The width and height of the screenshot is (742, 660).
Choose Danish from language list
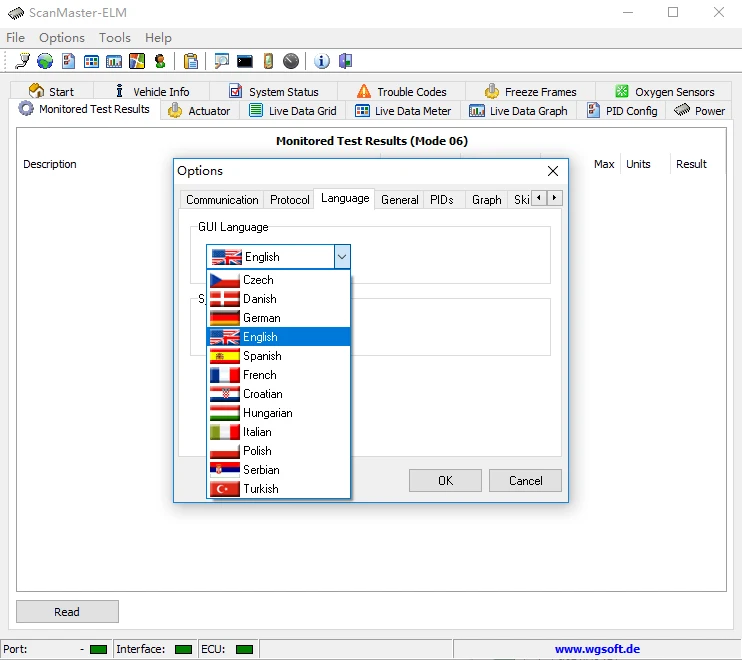click(279, 299)
